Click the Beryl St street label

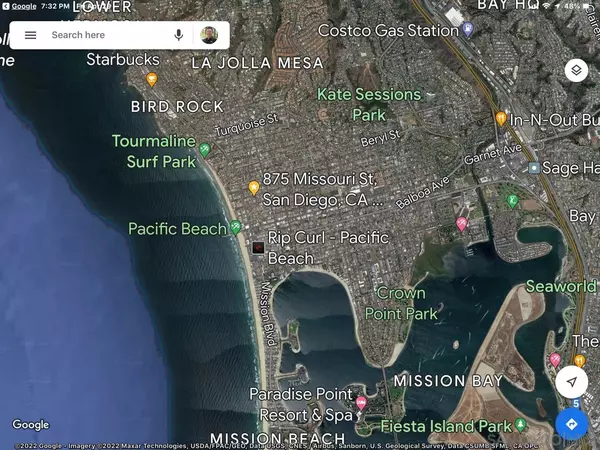(x=380, y=138)
